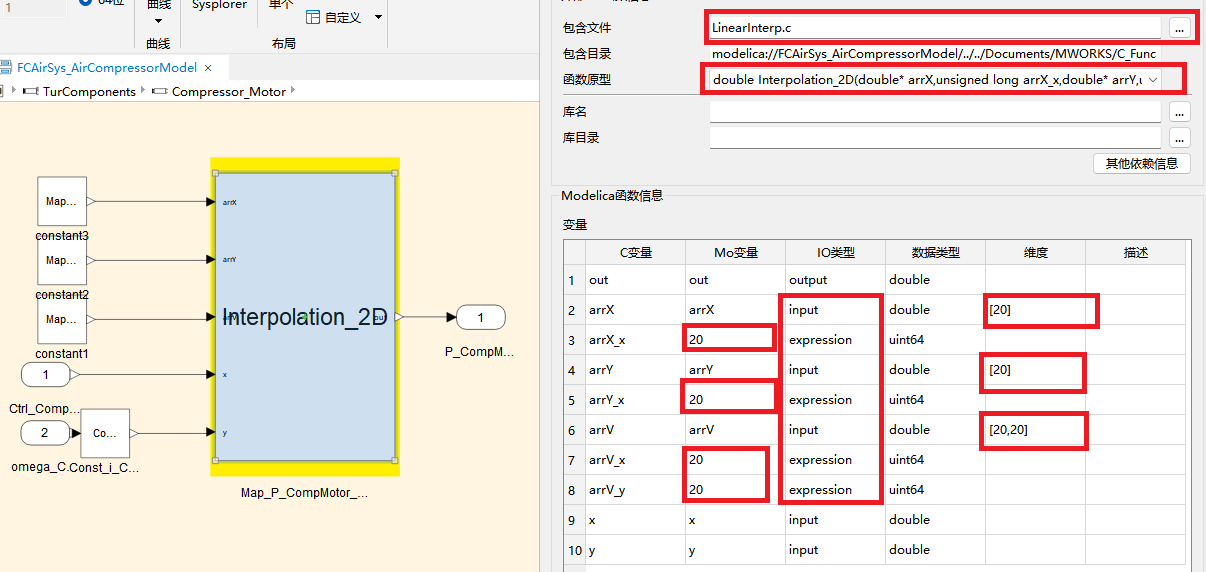
Task: Select arrX_x expression IO type cell
Action: (x=836, y=340)
